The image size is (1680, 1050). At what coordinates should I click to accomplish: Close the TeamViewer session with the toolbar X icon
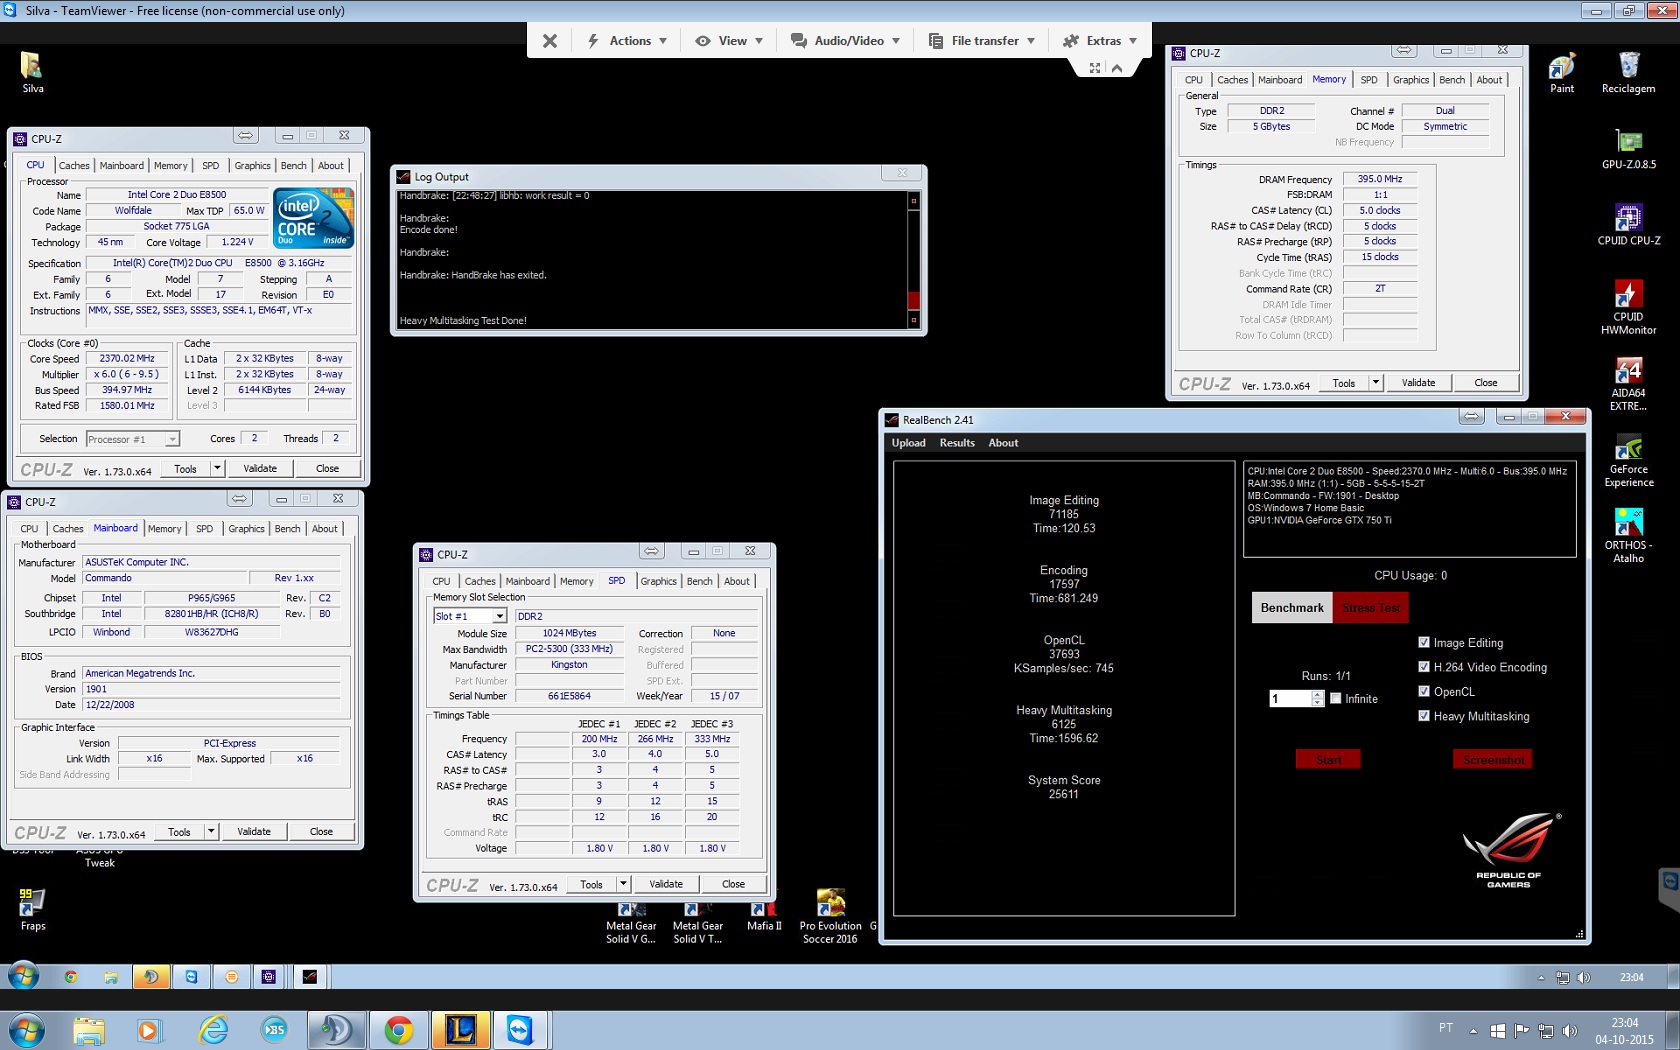(x=549, y=41)
